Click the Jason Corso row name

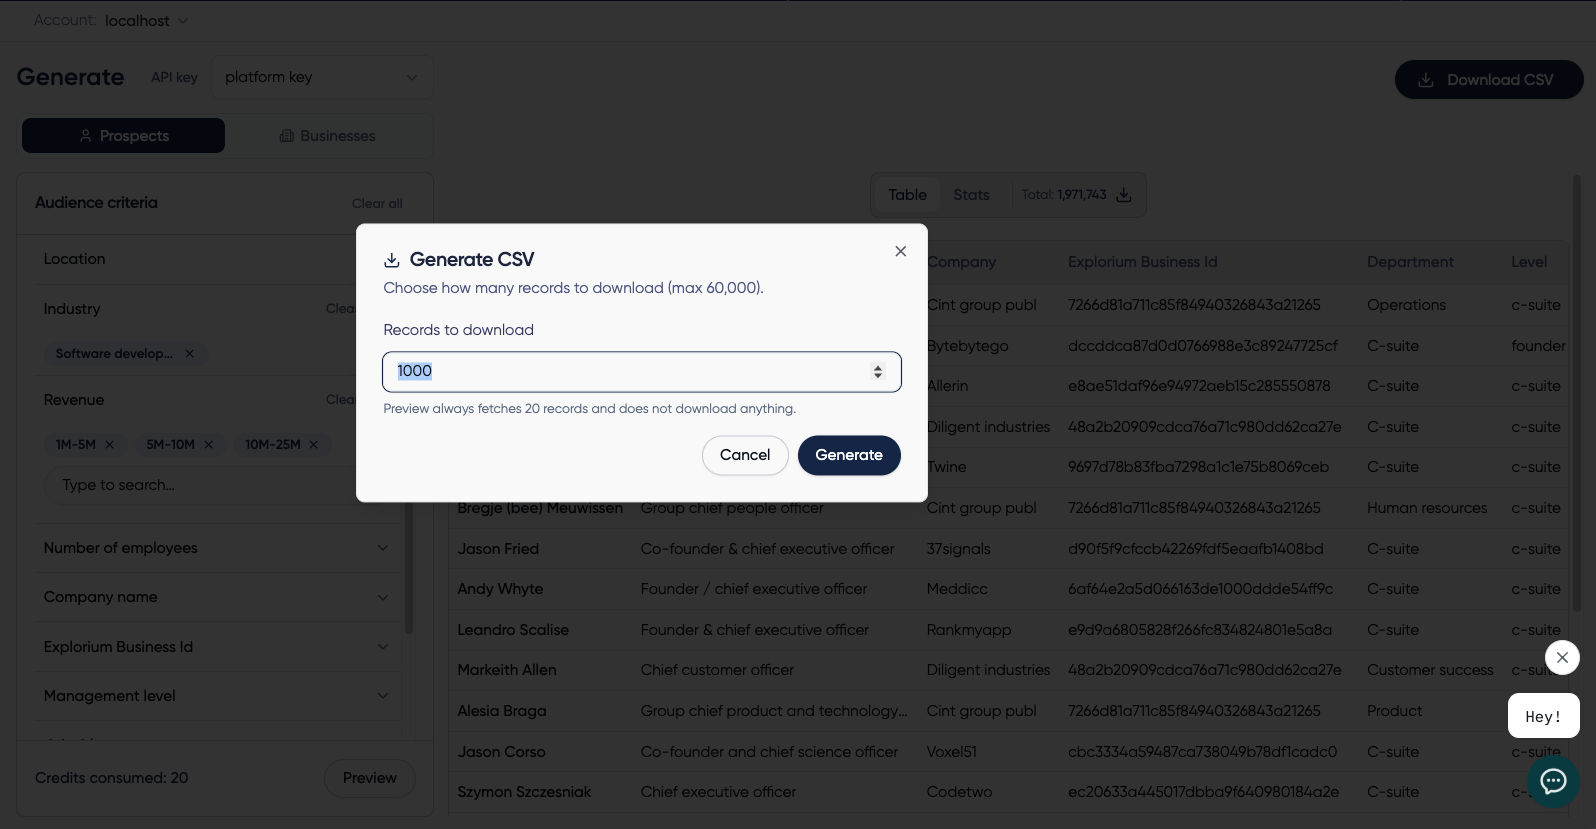(501, 752)
